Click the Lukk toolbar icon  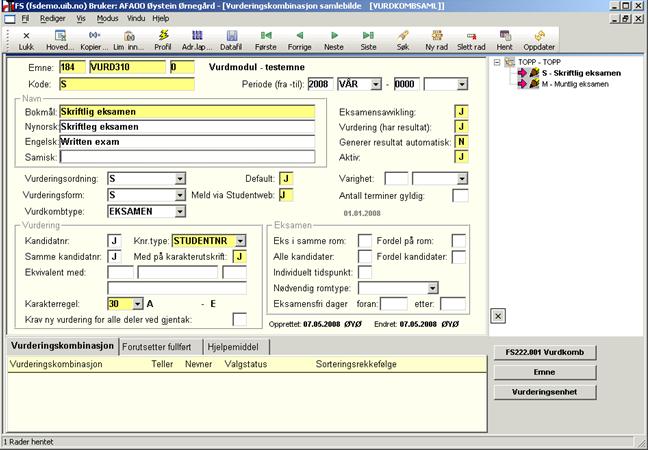tap(26, 40)
